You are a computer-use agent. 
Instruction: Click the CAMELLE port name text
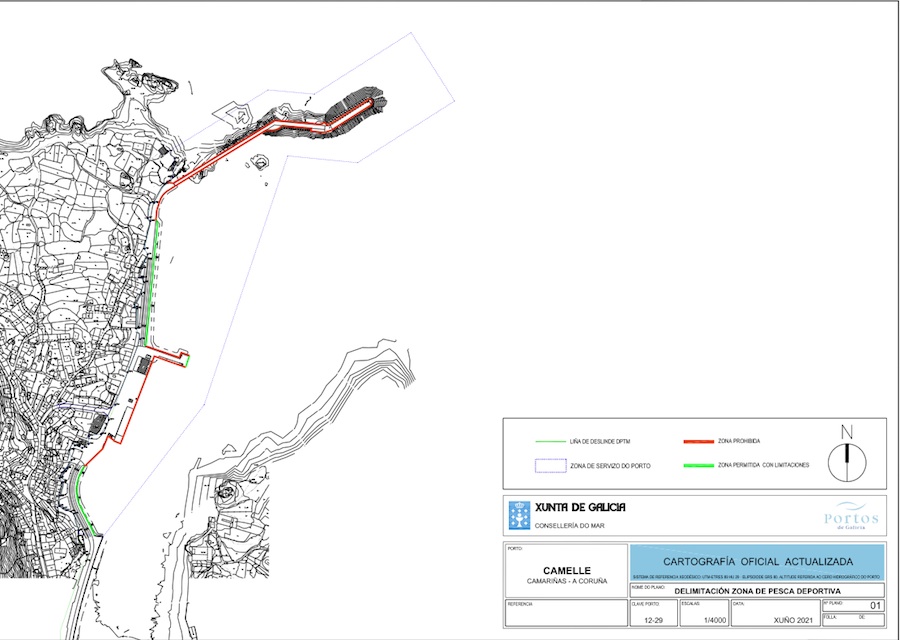tap(566, 571)
